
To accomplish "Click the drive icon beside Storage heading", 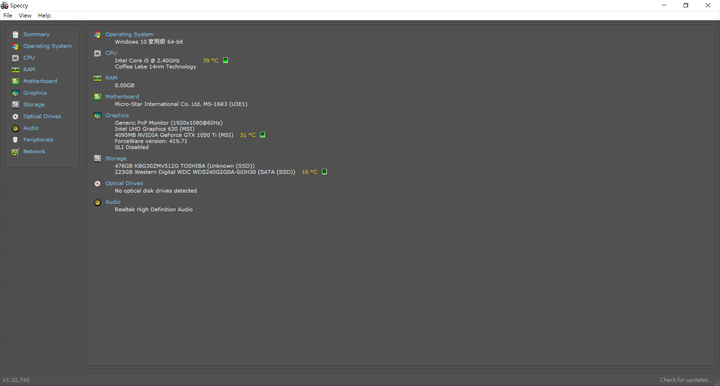I will (x=97, y=158).
